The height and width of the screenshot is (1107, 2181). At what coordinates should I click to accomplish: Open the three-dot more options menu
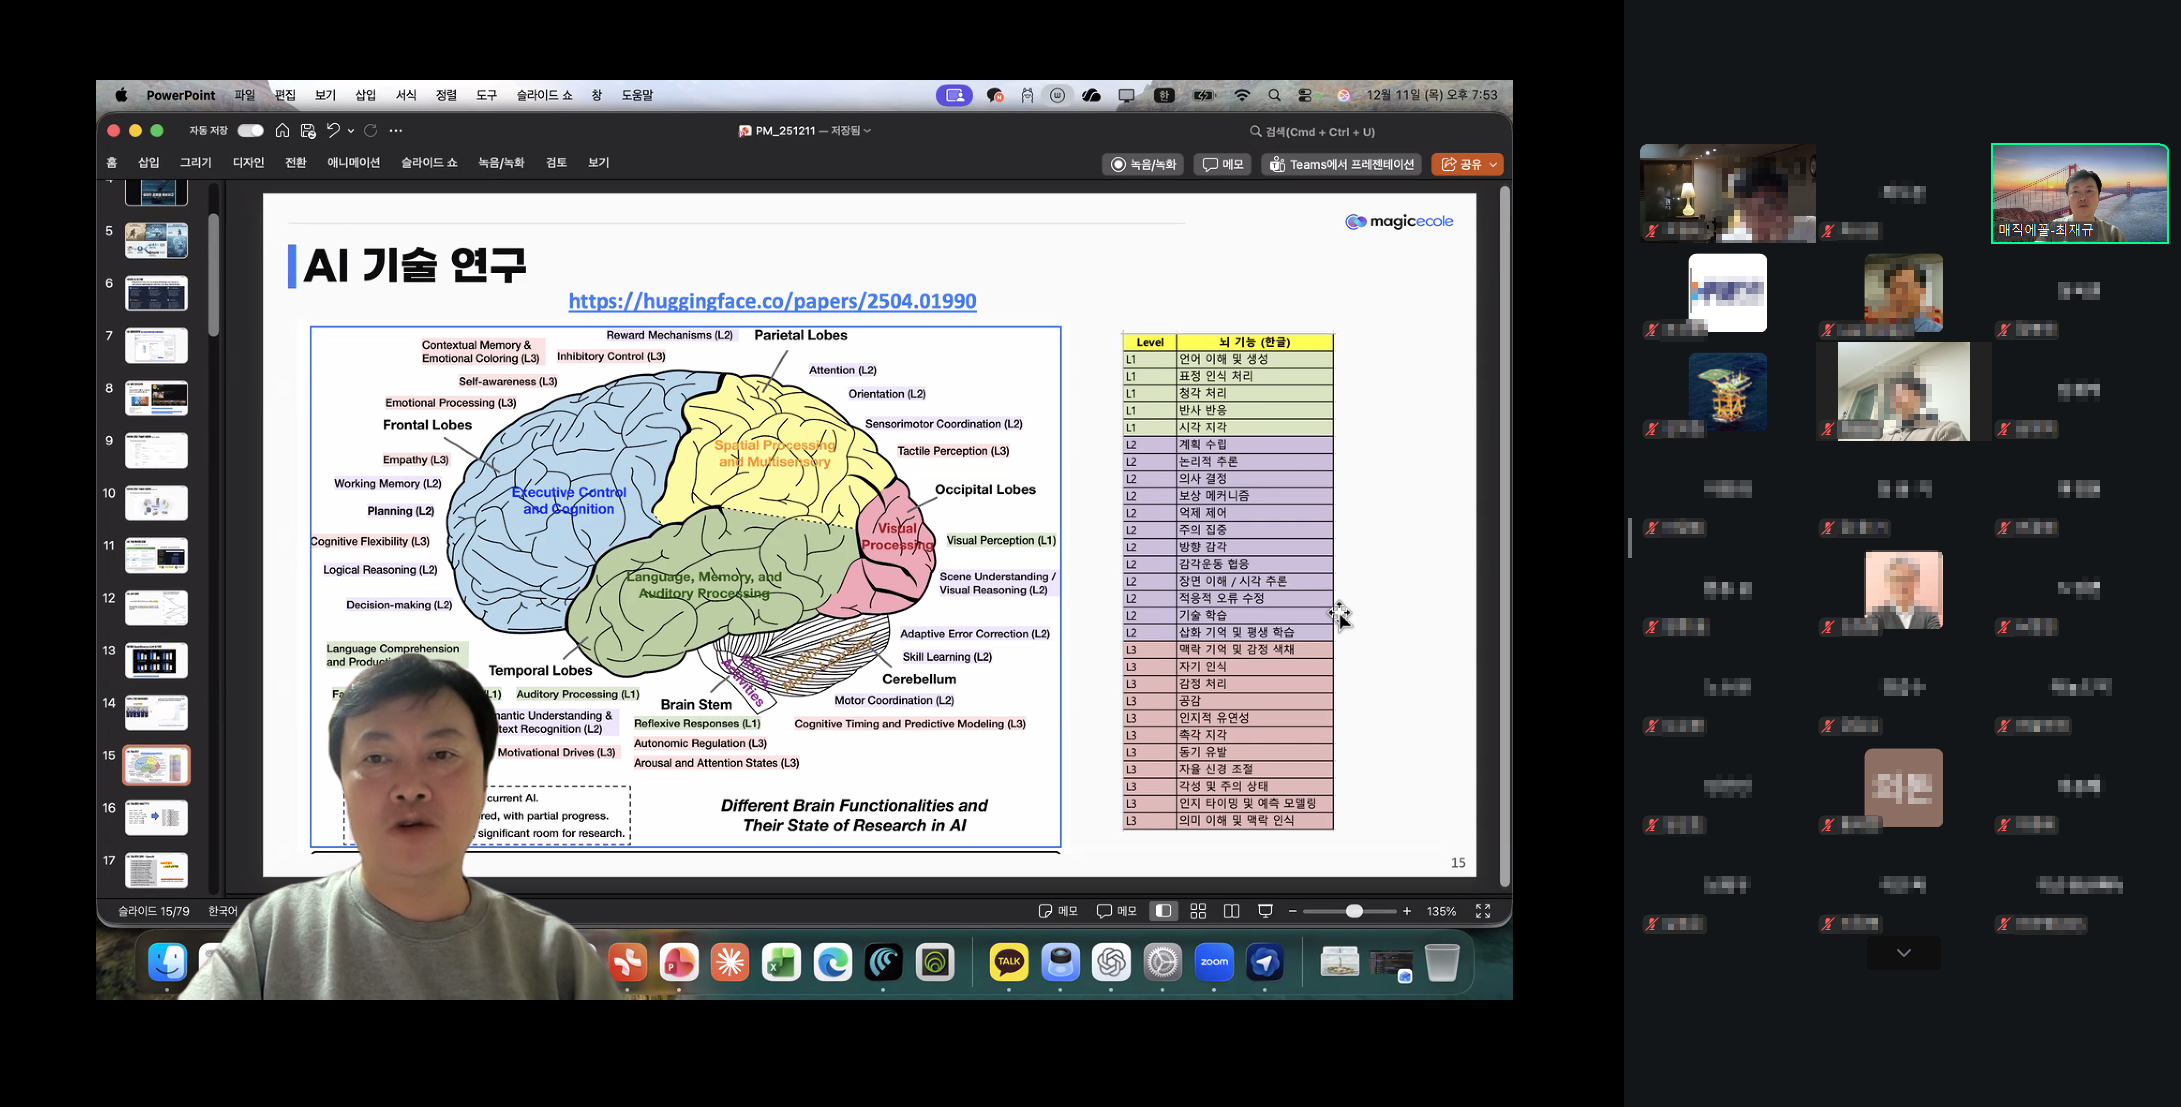coord(396,131)
